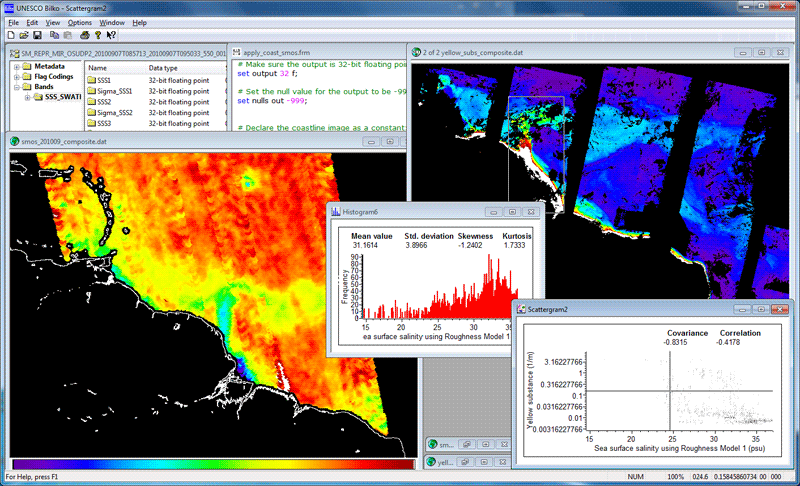Select the Flag Codings tree label
This screenshot has width=800, height=486.
(x=54, y=76)
